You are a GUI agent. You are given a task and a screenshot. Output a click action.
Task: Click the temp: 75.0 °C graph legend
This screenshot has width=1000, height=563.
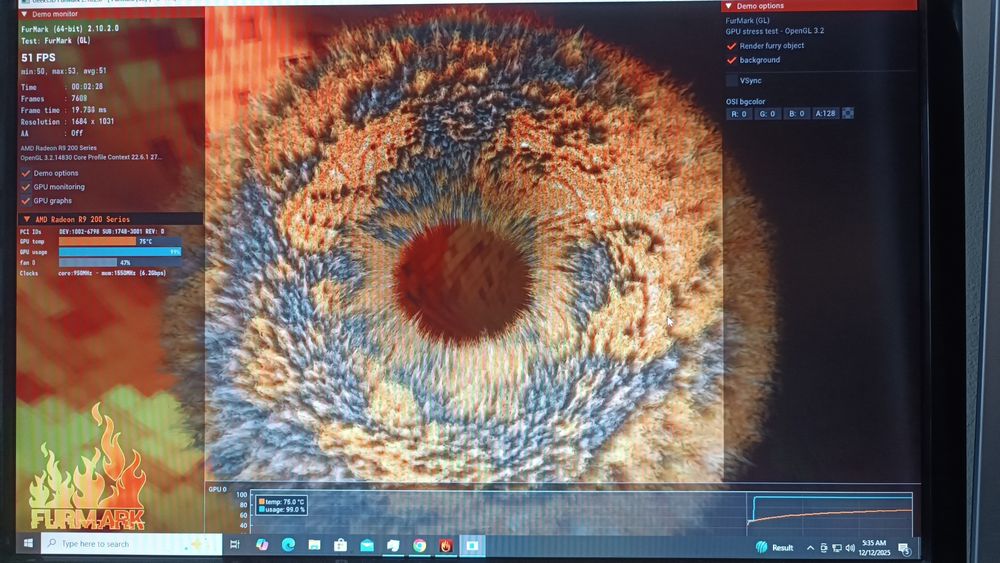[x=281, y=502]
